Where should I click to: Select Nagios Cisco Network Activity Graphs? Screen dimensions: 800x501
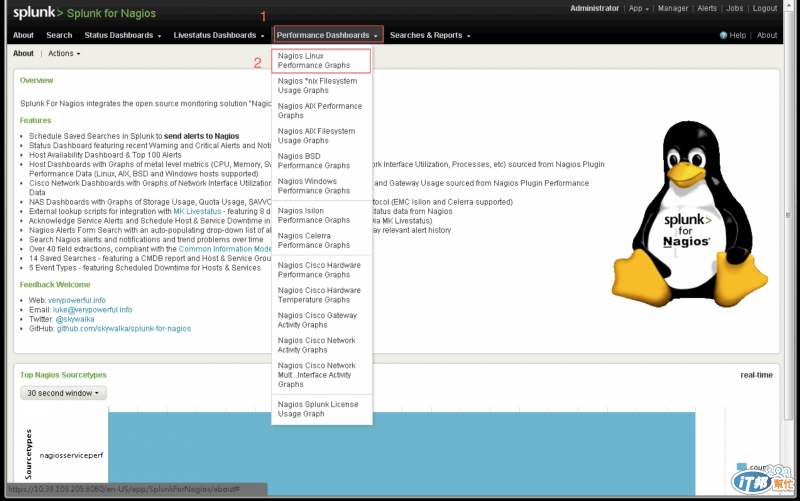322,345
